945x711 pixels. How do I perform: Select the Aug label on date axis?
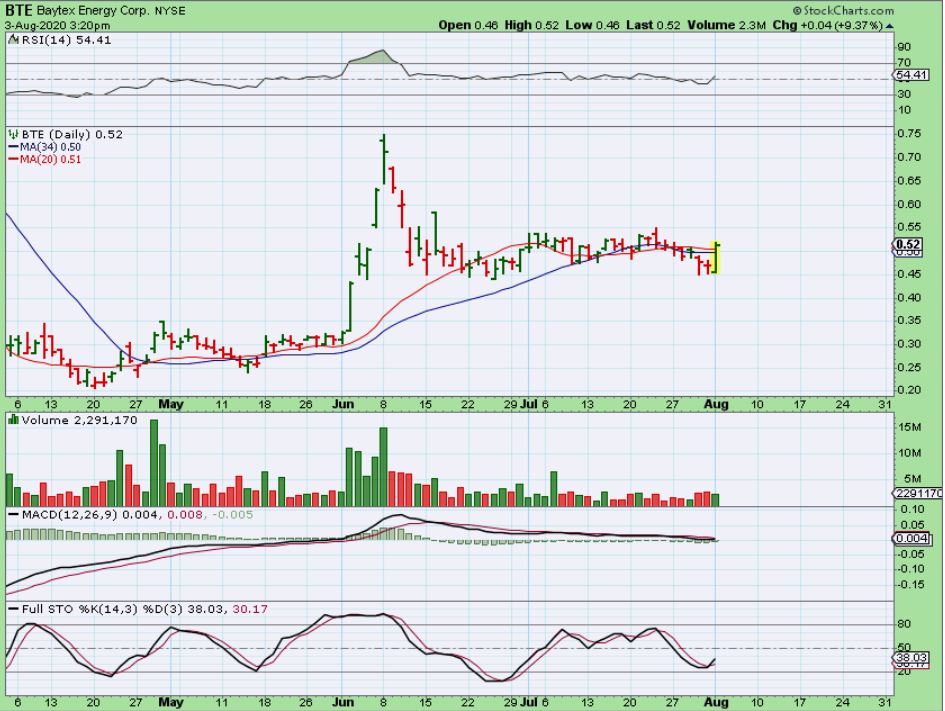(x=714, y=404)
